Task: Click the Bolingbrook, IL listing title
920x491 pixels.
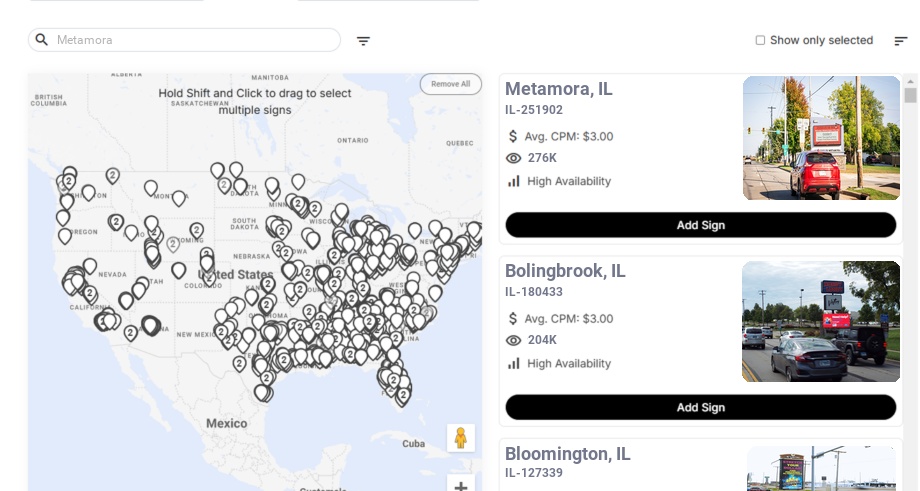Action: click(565, 271)
